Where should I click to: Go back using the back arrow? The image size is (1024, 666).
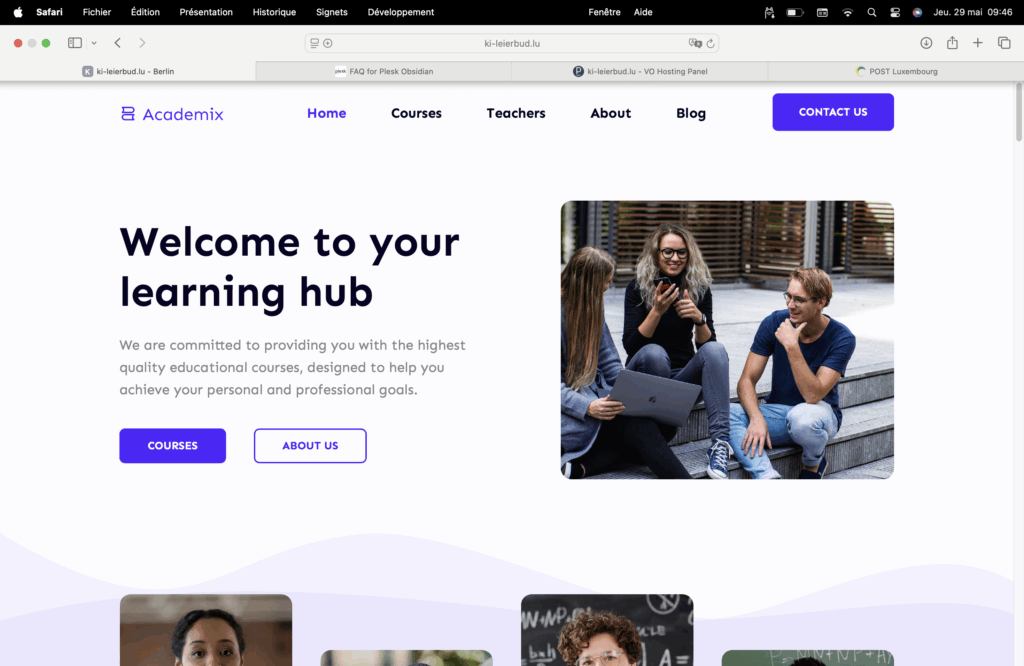(x=118, y=43)
